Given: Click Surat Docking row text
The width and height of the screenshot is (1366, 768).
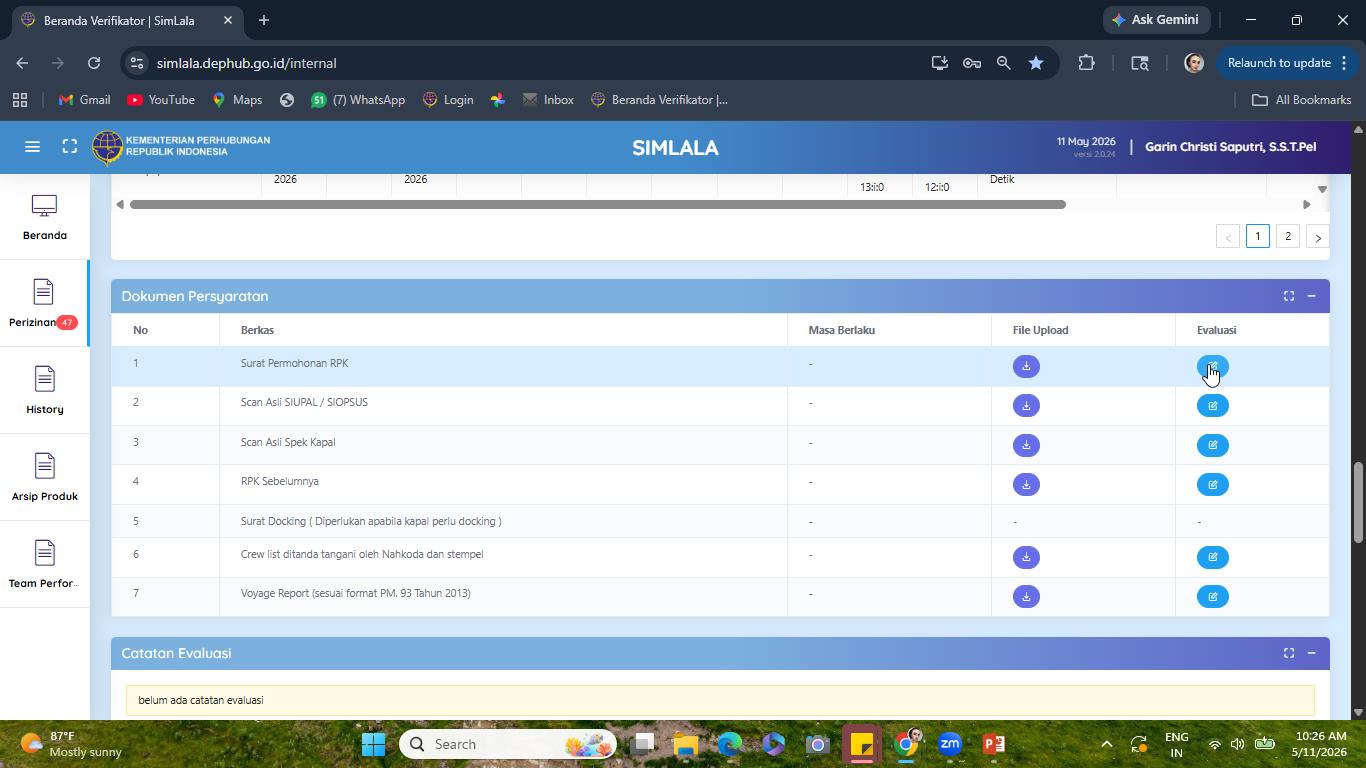Looking at the screenshot, I should 371,521.
